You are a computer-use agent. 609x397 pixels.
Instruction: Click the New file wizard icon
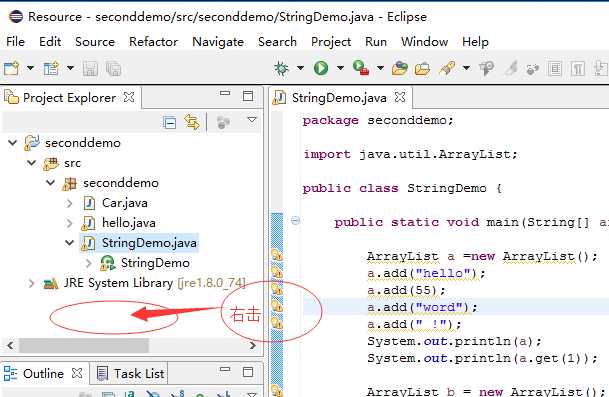pos(11,68)
